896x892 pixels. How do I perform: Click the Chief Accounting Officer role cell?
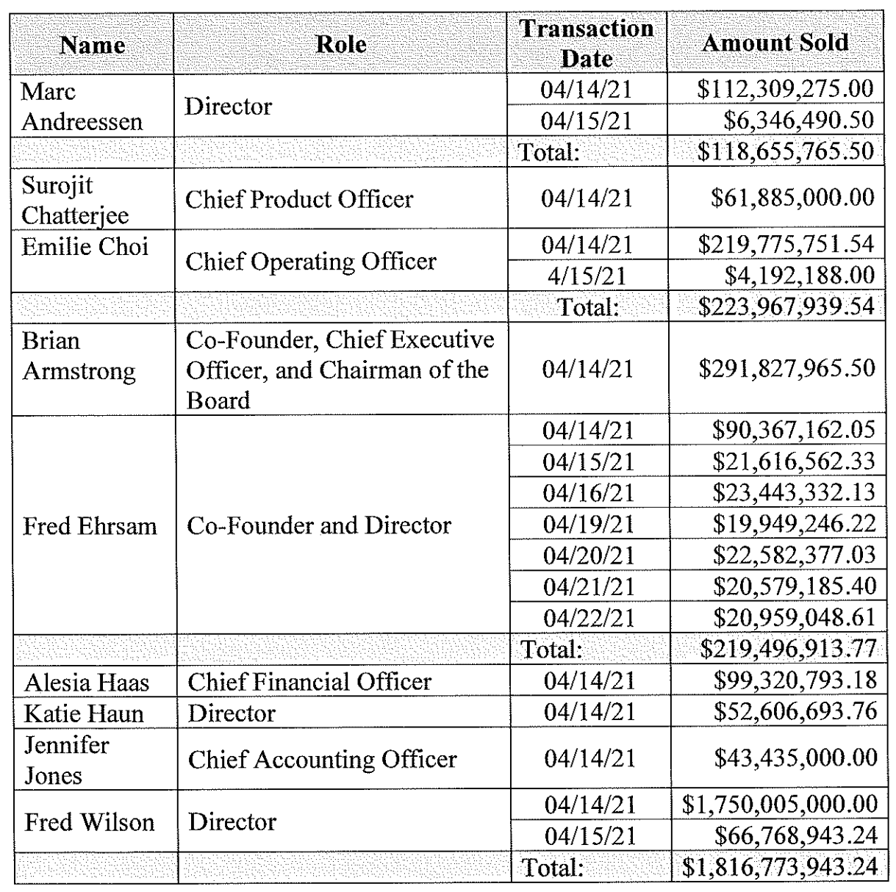(x=322, y=760)
